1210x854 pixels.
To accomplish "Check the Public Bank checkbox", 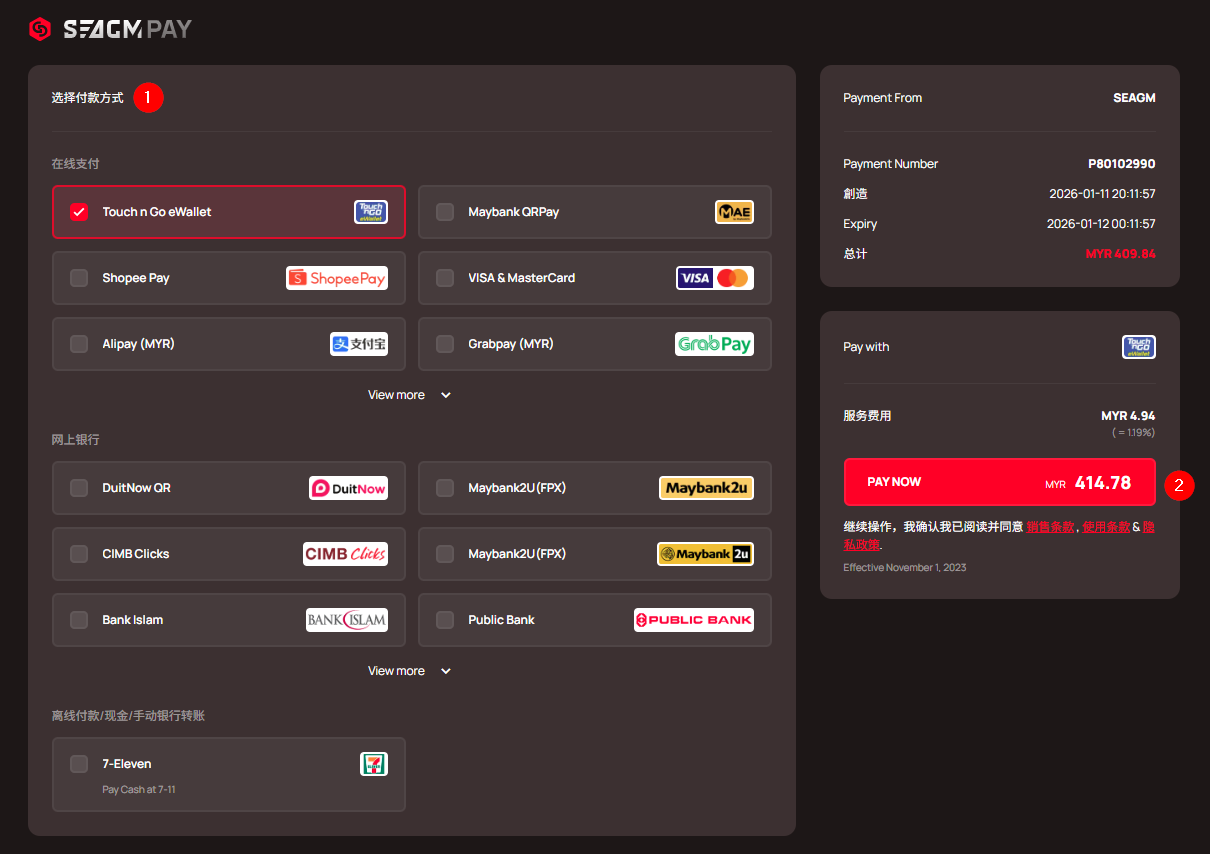I will [445, 620].
